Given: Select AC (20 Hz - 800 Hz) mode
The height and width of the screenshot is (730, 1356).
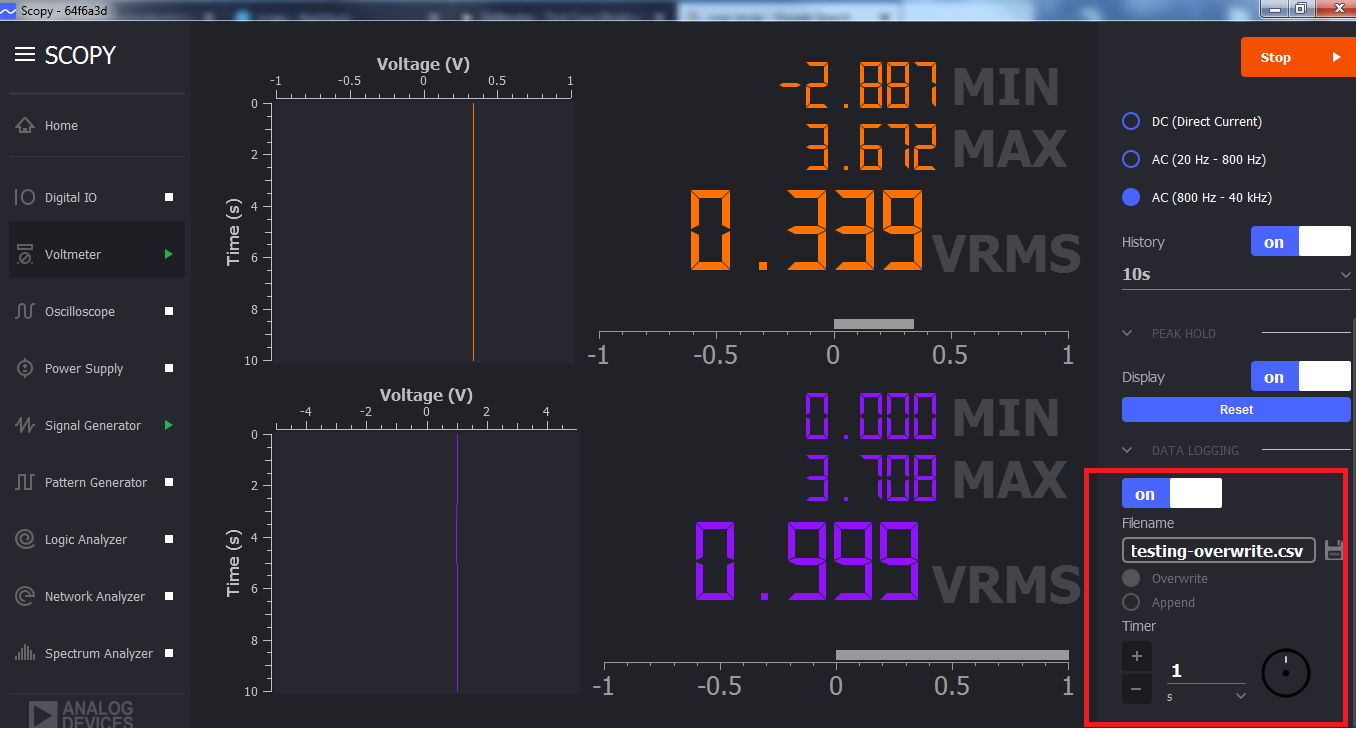Looking at the screenshot, I should (x=1131, y=160).
